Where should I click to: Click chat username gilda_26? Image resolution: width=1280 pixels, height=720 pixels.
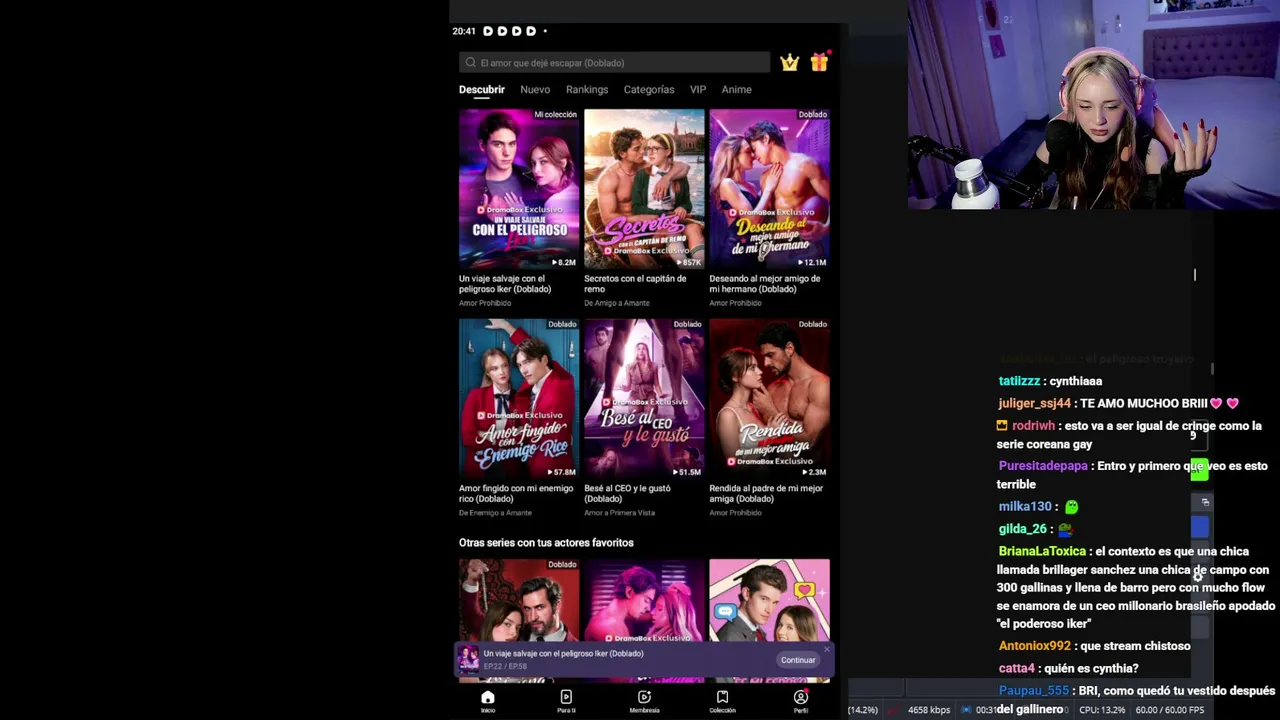(1022, 529)
